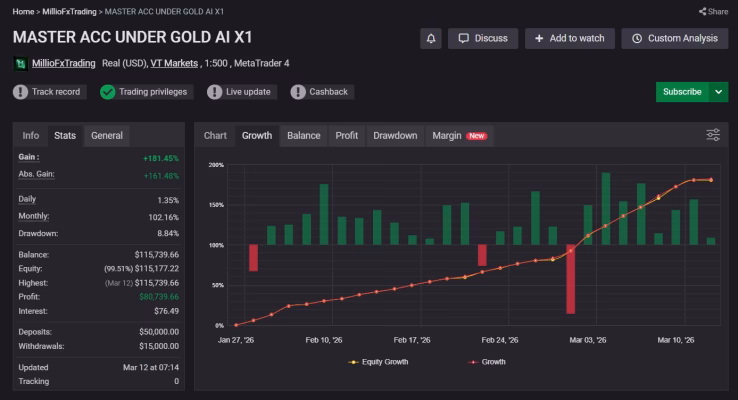The height and width of the screenshot is (400, 738).
Task: Toggle Growth series in chart legend
Action: point(487,362)
